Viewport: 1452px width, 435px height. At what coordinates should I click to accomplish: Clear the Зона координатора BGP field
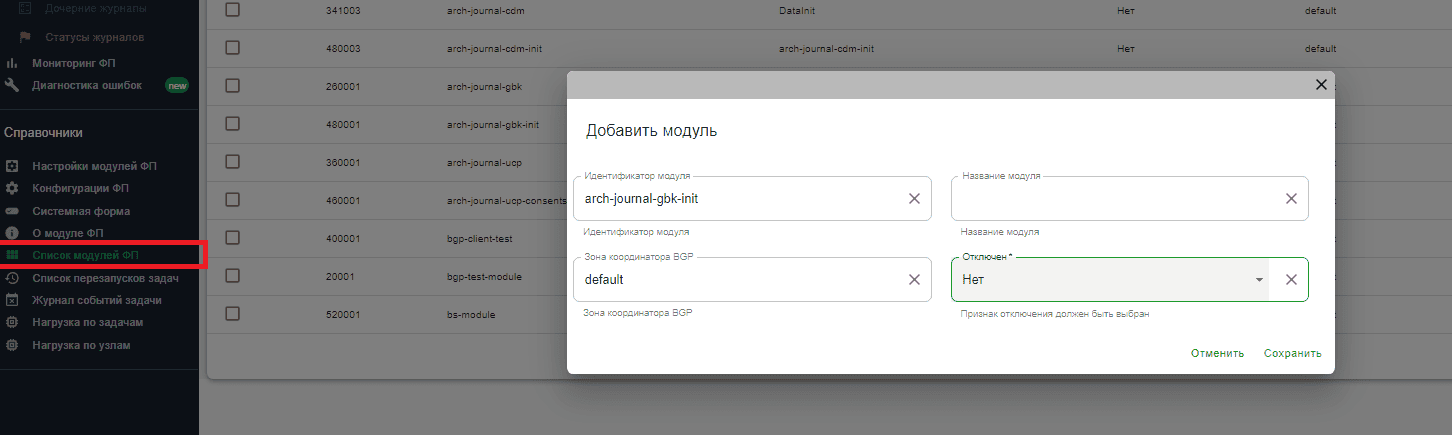pyautogui.click(x=914, y=279)
